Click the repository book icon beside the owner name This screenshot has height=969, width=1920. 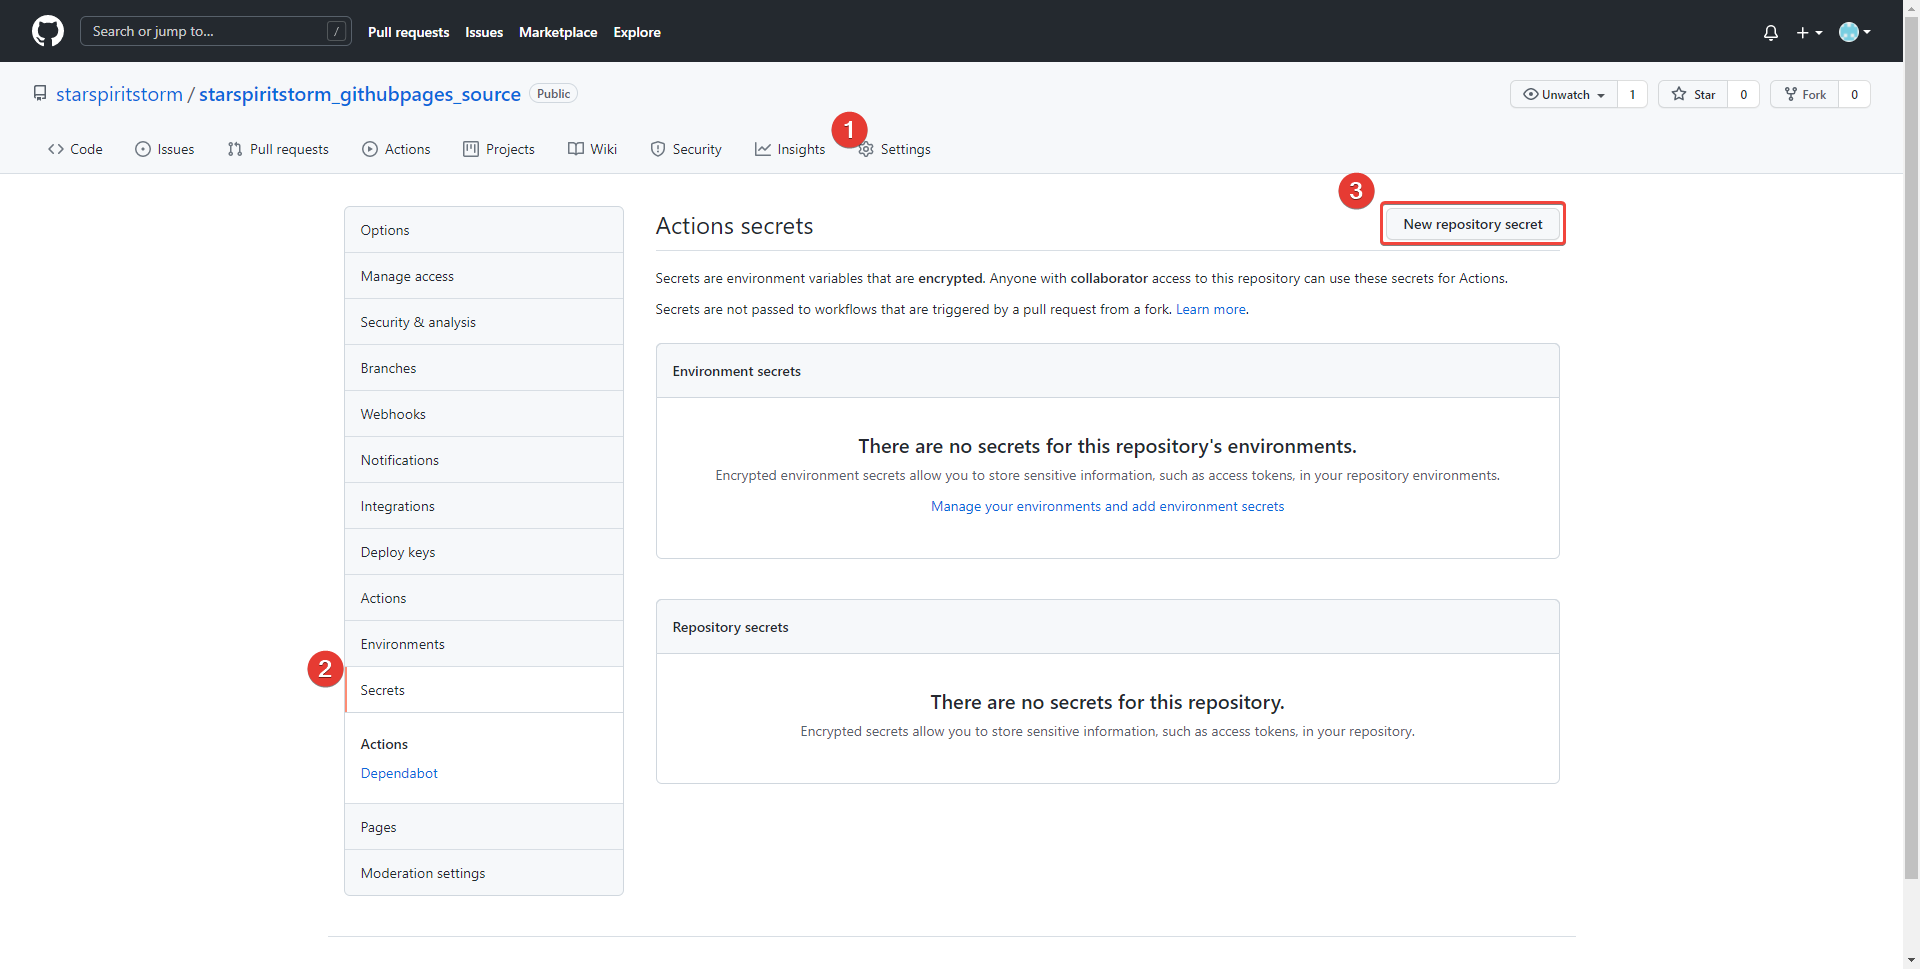(x=40, y=93)
